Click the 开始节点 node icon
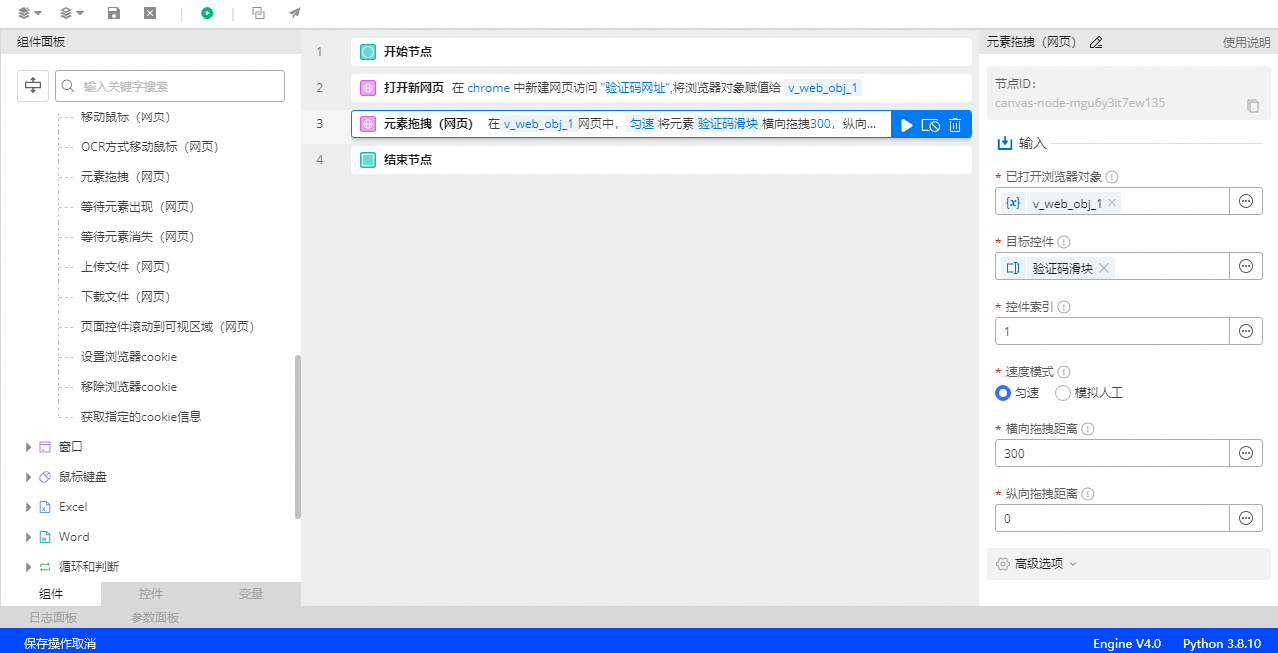 pyautogui.click(x=367, y=52)
